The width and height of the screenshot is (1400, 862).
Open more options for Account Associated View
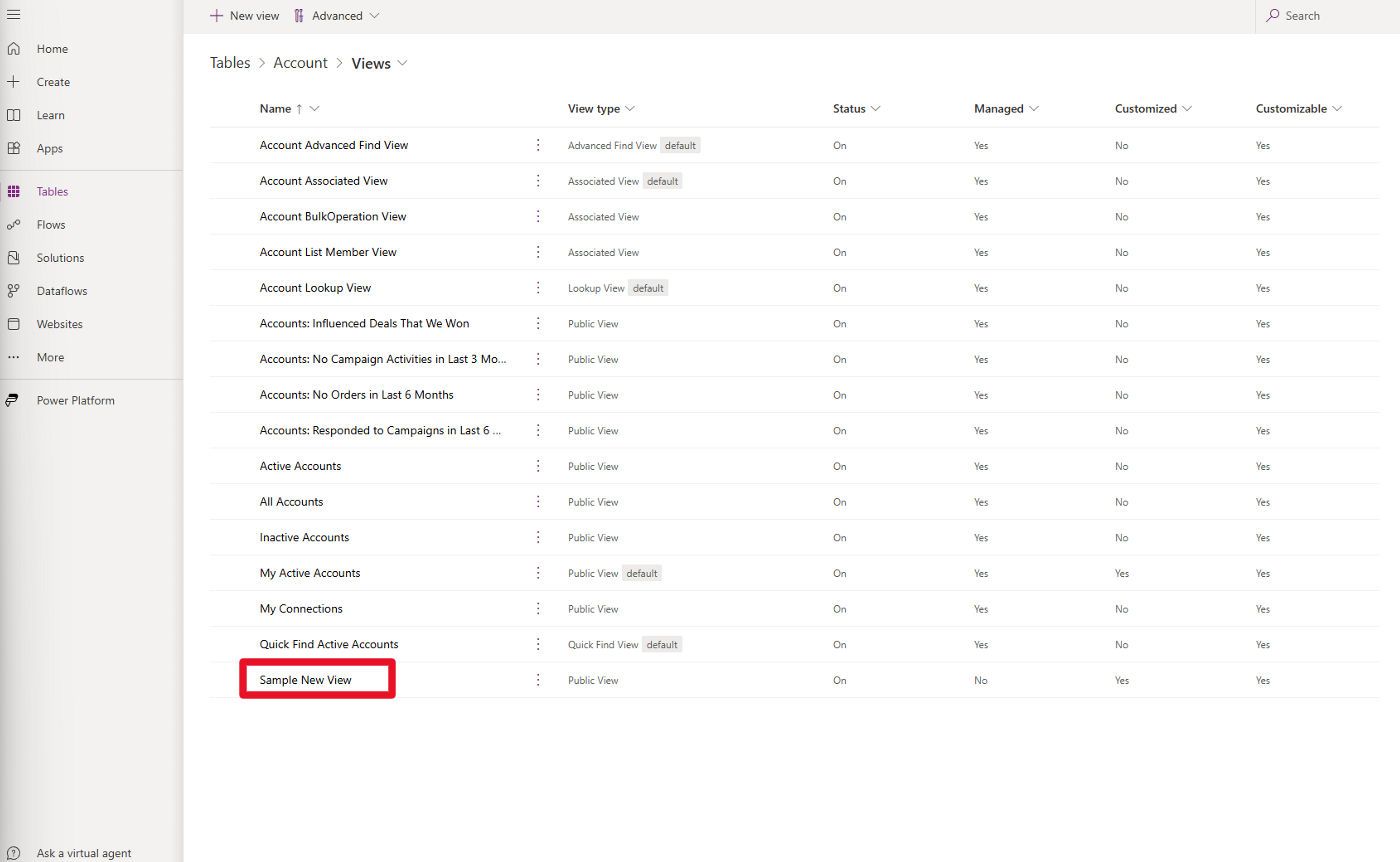click(x=538, y=181)
